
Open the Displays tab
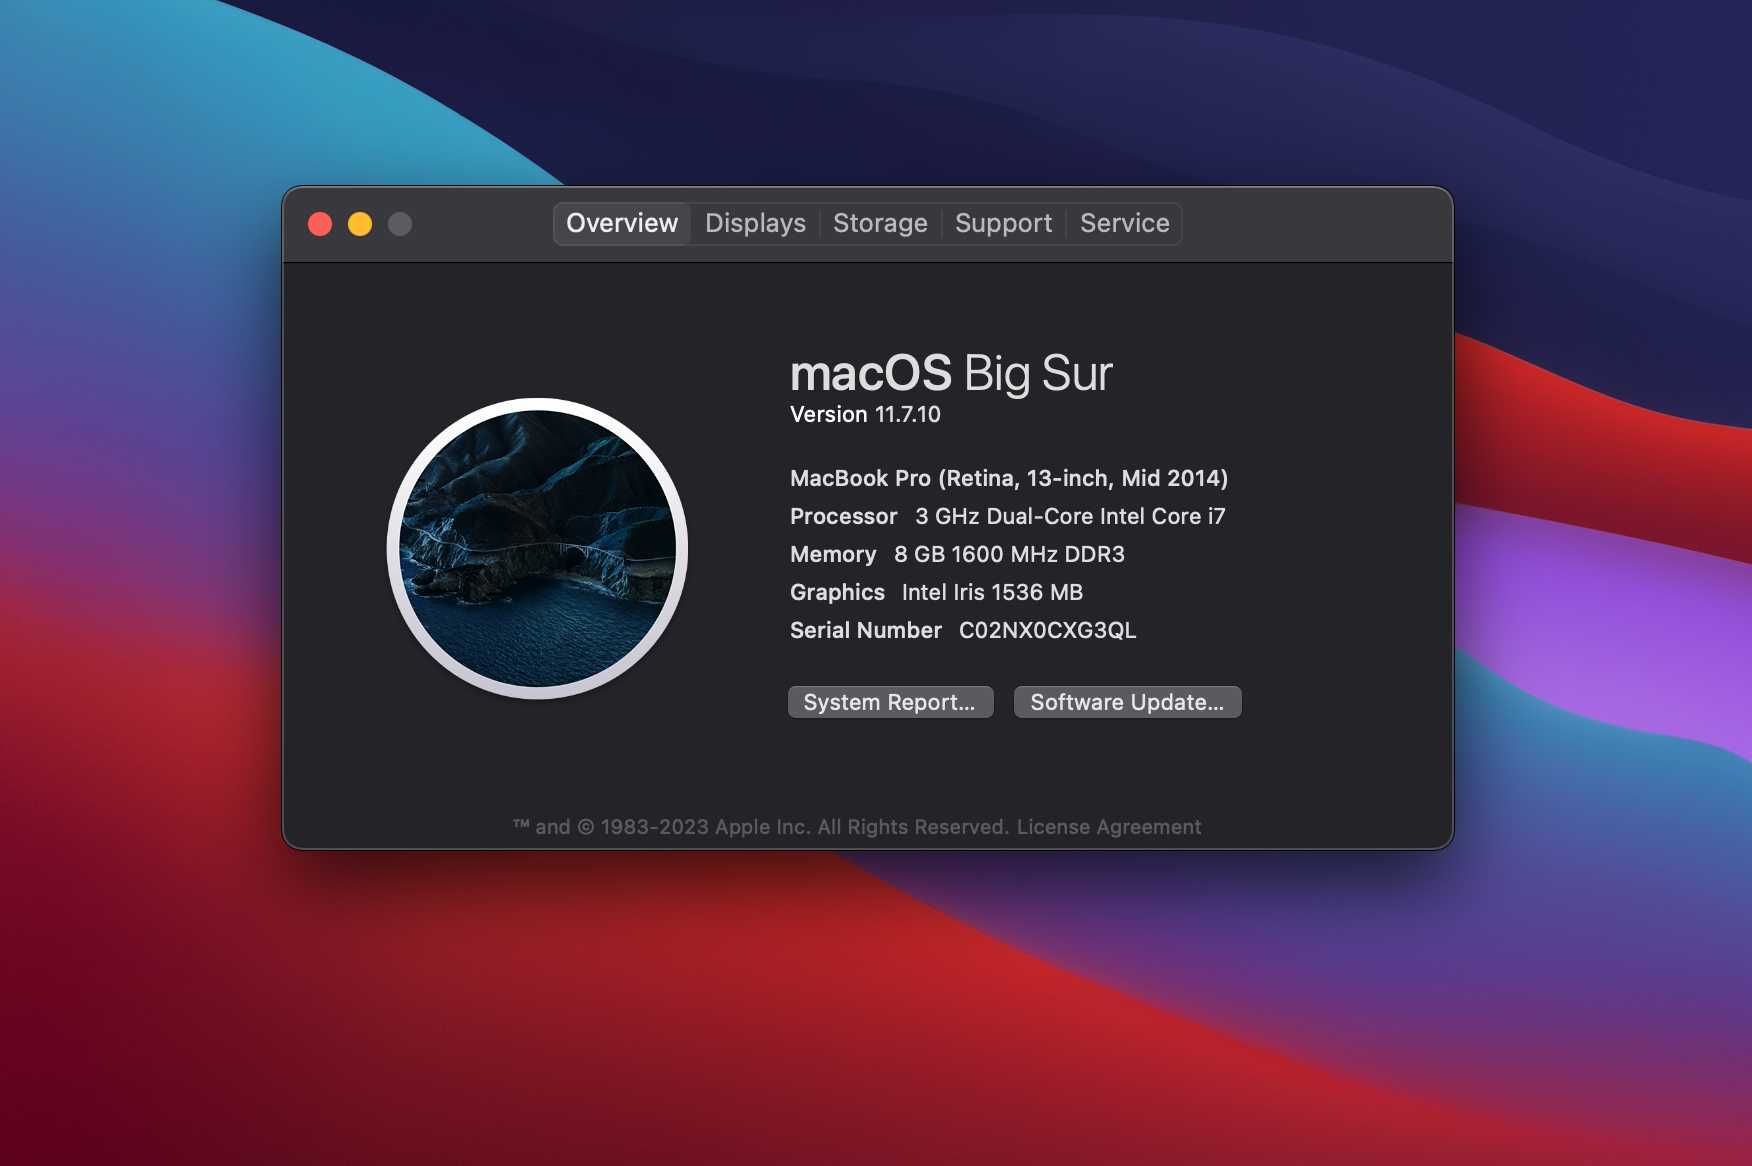(755, 223)
